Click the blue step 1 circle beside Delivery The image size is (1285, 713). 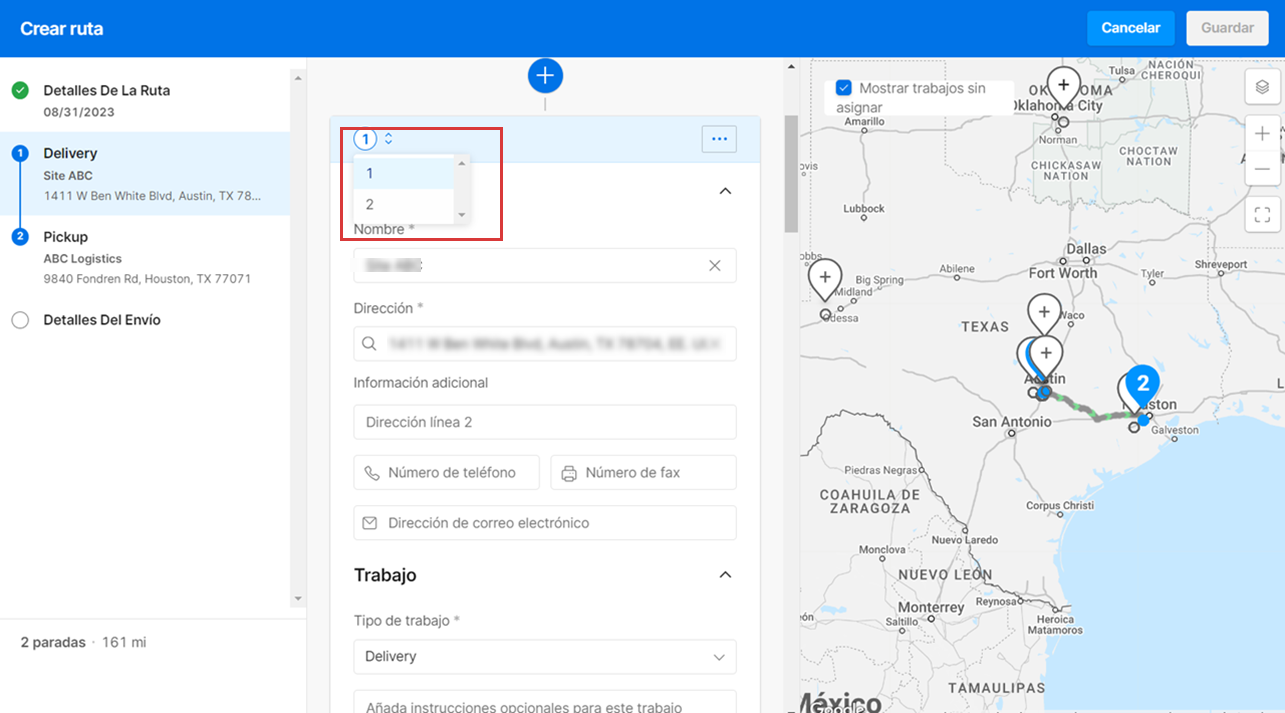pyautogui.click(x=20, y=154)
